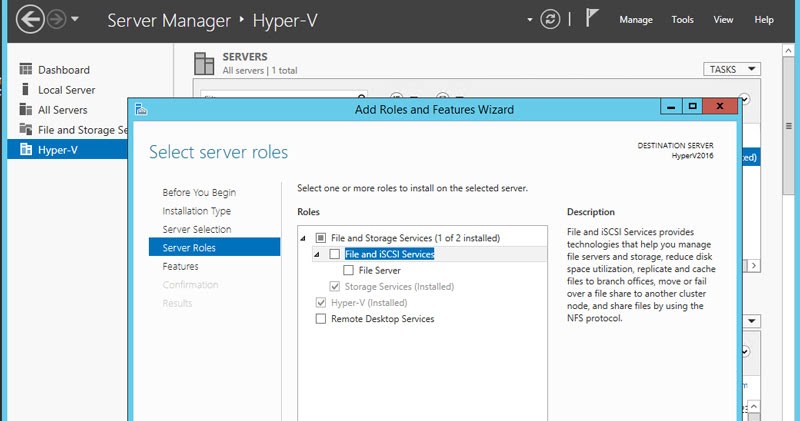The width and height of the screenshot is (800, 421).
Task: Close the Add Roles and Features Wizard
Action: click(720, 106)
